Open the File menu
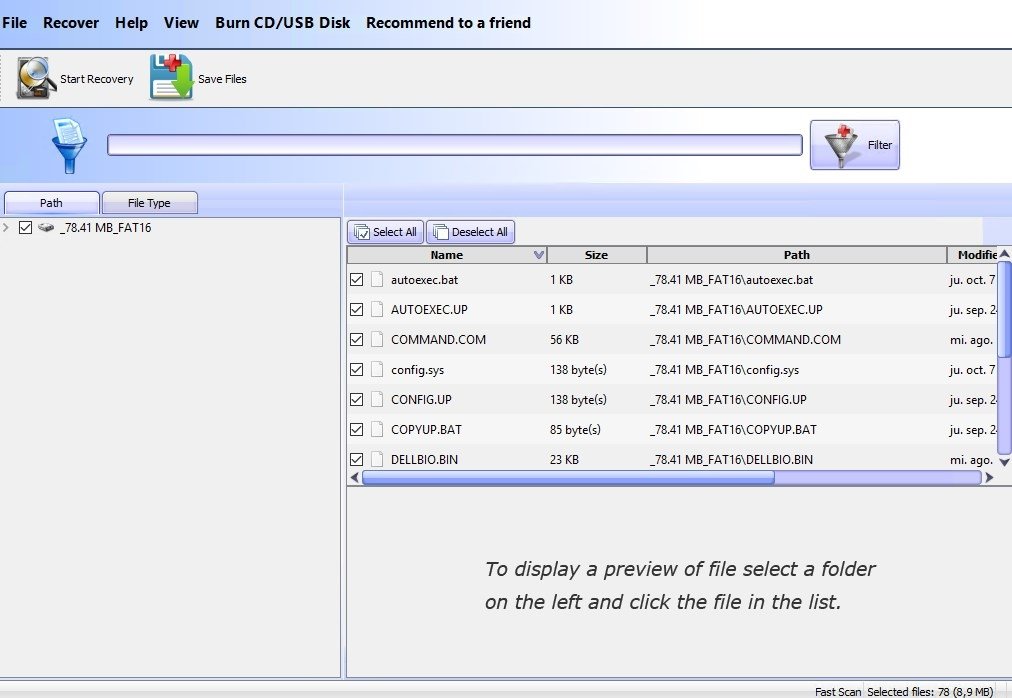 (x=14, y=23)
